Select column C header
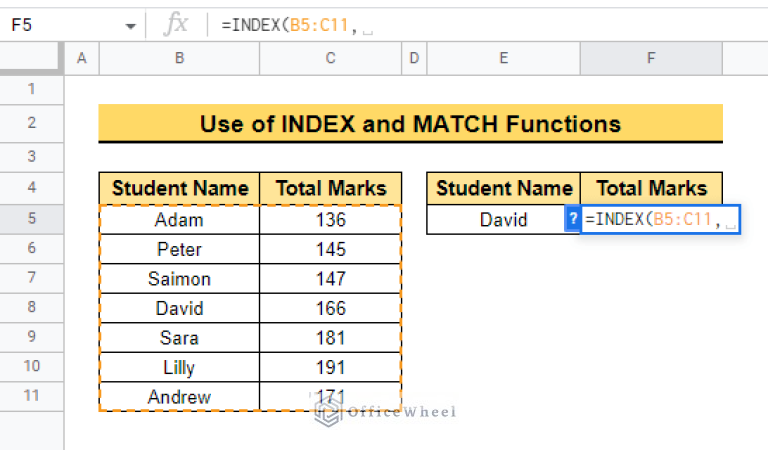768x450 pixels. click(330, 58)
